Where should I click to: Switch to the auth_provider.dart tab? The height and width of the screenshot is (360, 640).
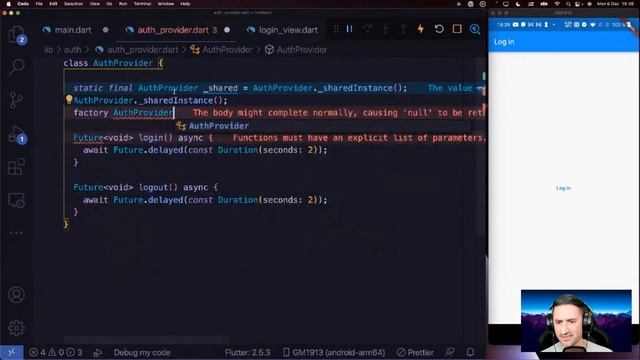click(x=177, y=30)
